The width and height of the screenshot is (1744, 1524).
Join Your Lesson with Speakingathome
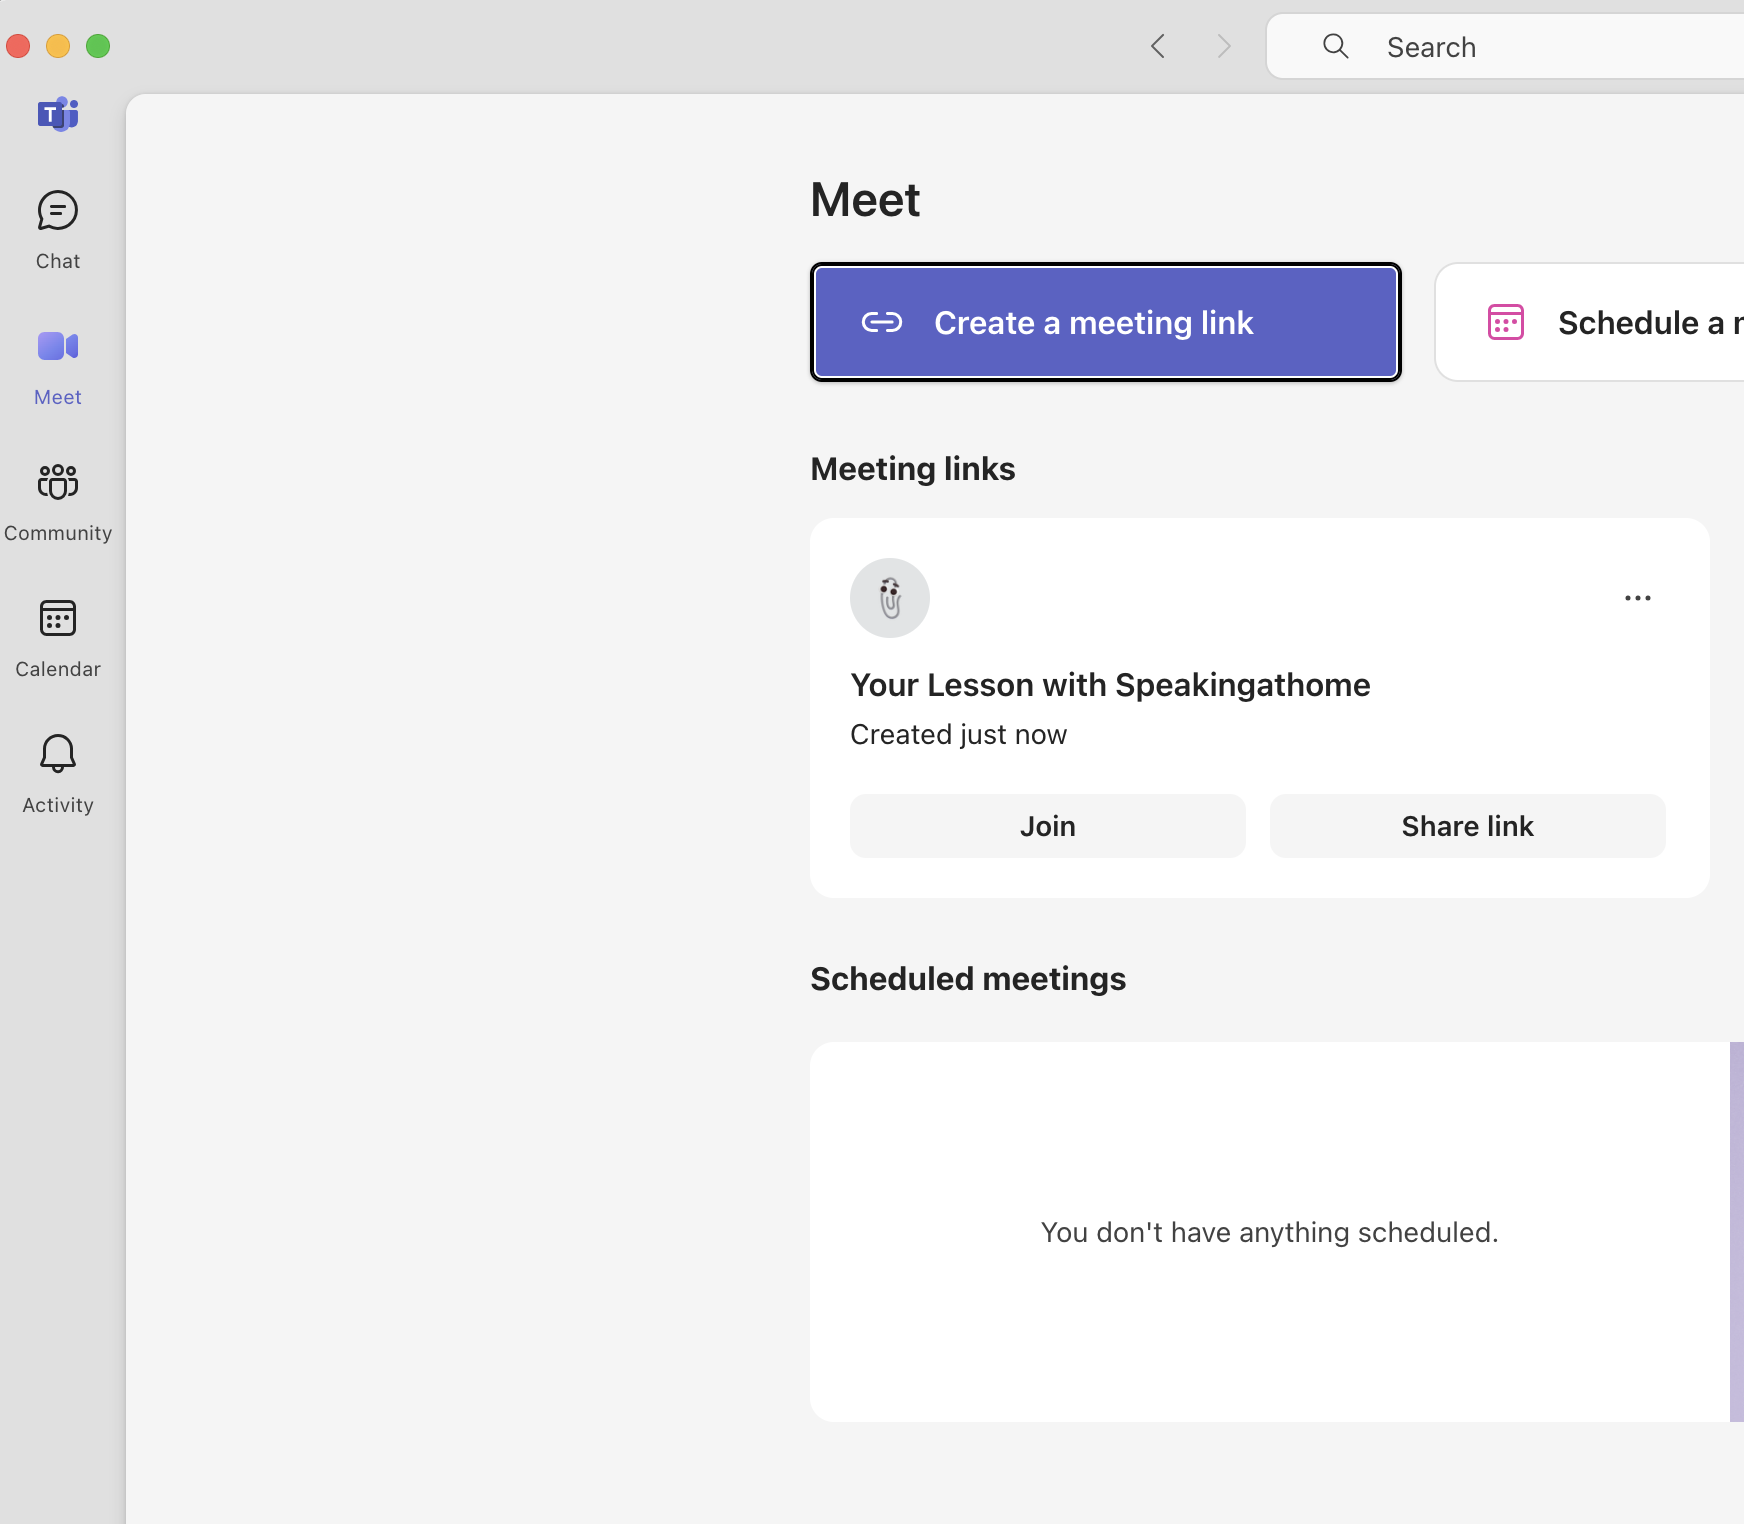(x=1047, y=826)
